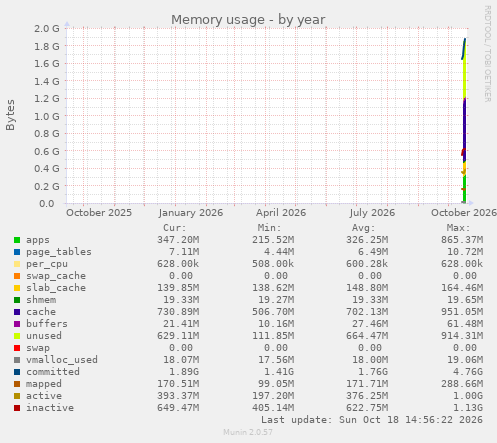Click cache max value 951.05M
Image resolution: width=497 pixels, height=443 pixels.
coord(462,312)
